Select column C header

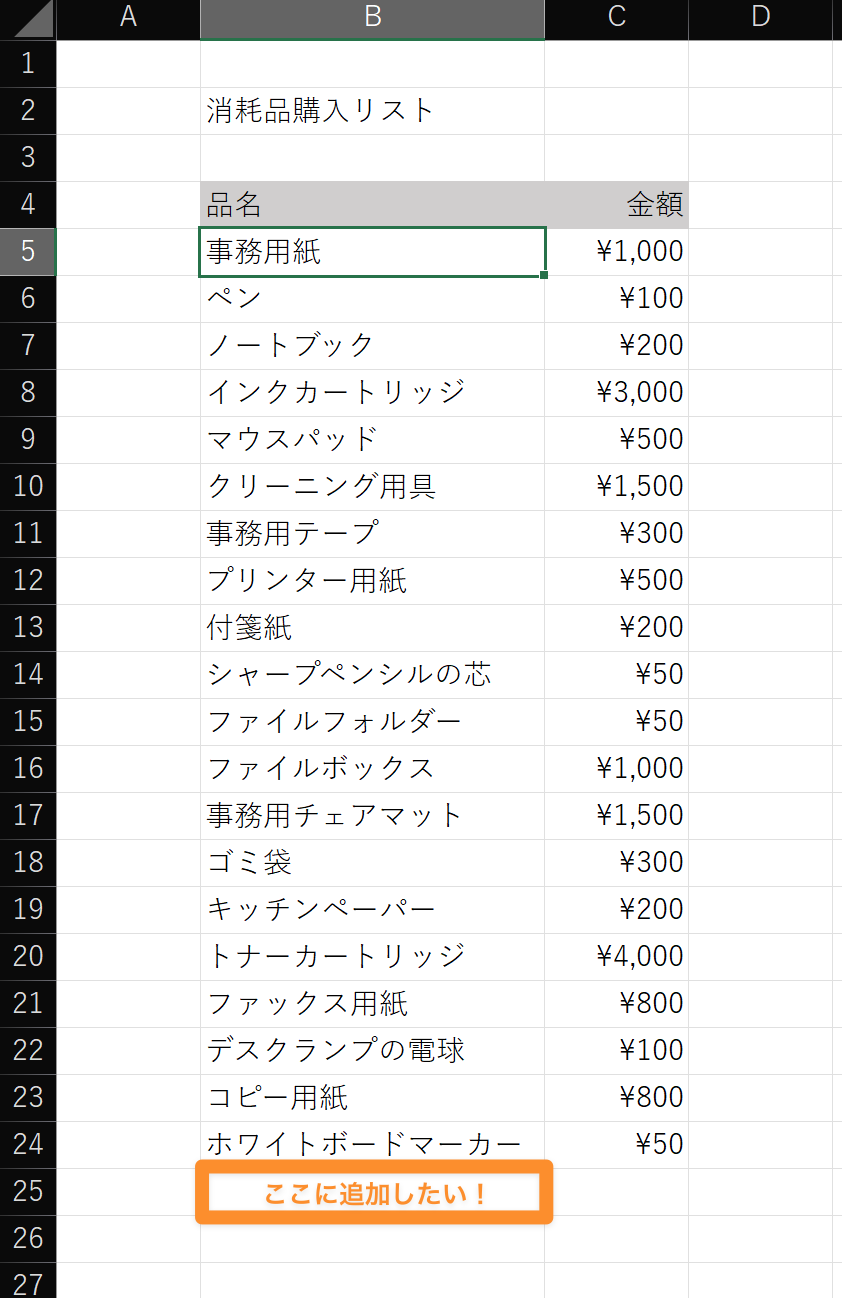click(616, 20)
